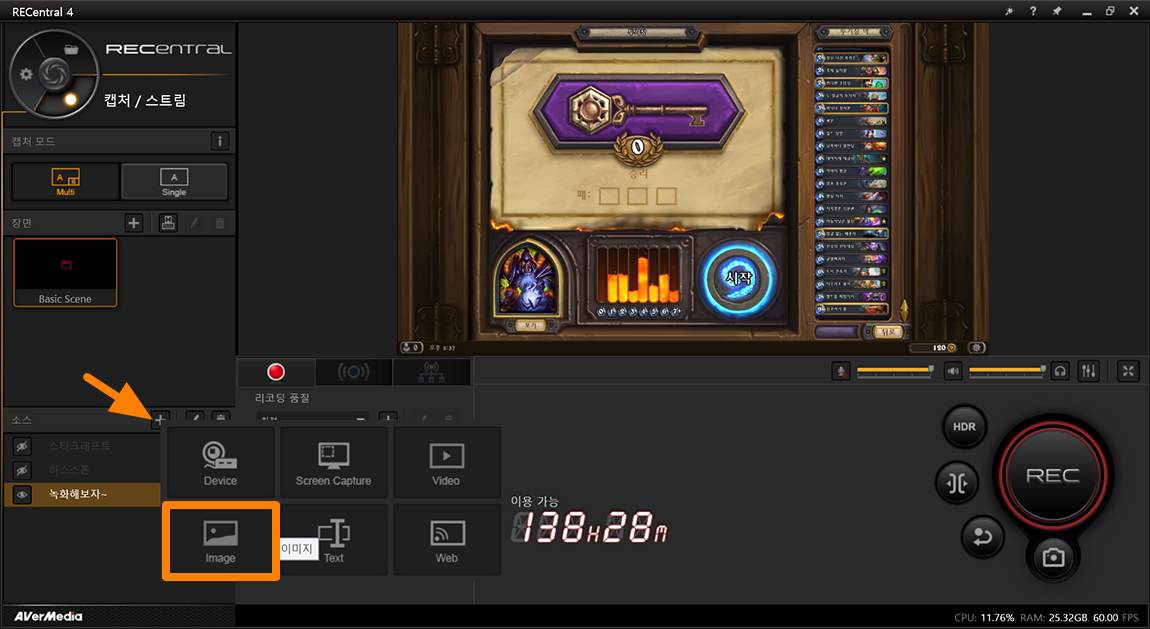
Task: Open the recording quality dropdown
Action: (x=313, y=418)
